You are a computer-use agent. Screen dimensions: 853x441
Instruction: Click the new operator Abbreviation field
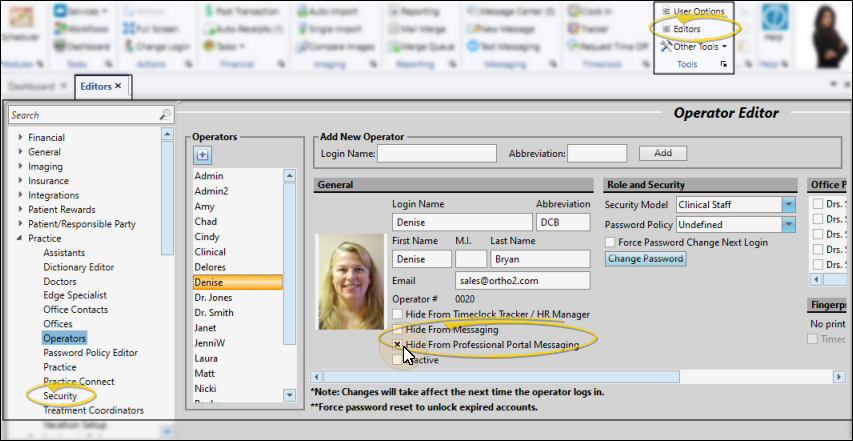[x=597, y=153]
